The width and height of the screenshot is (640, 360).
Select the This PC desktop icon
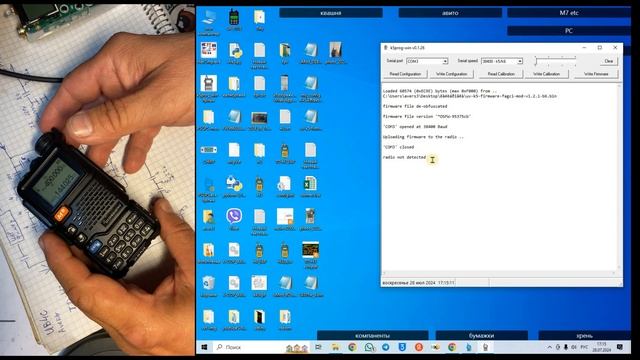pyautogui.click(x=209, y=22)
